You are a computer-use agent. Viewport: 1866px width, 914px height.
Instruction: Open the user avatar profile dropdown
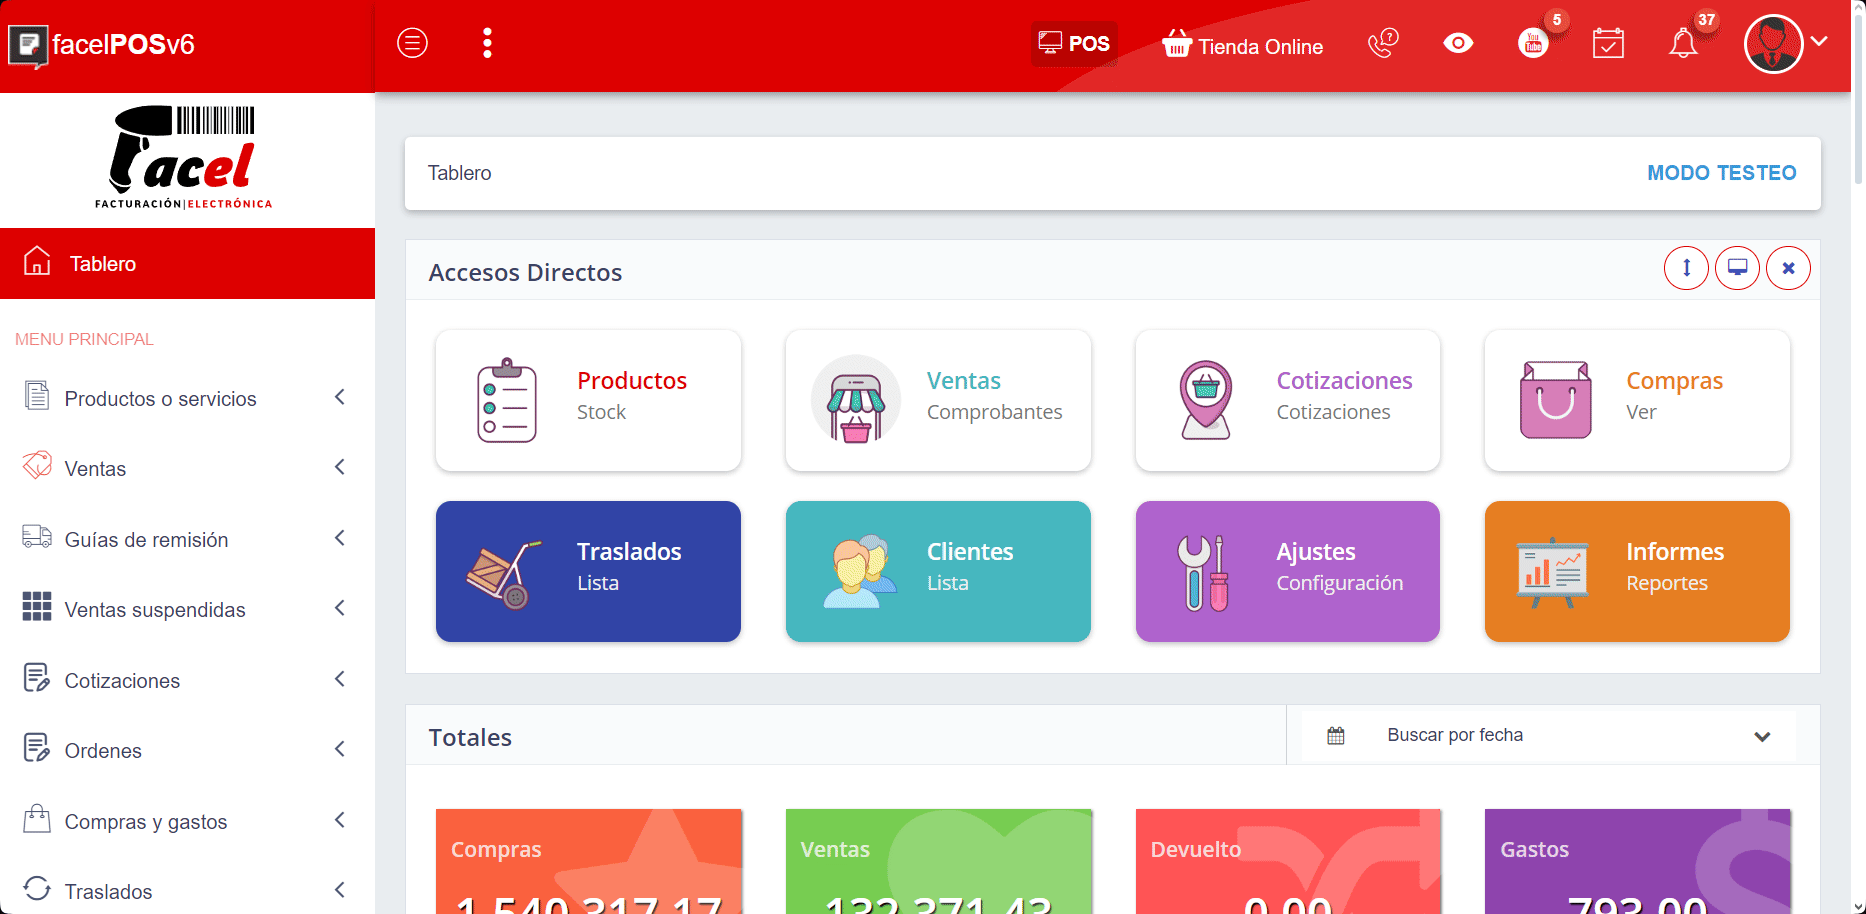pos(1784,43)
